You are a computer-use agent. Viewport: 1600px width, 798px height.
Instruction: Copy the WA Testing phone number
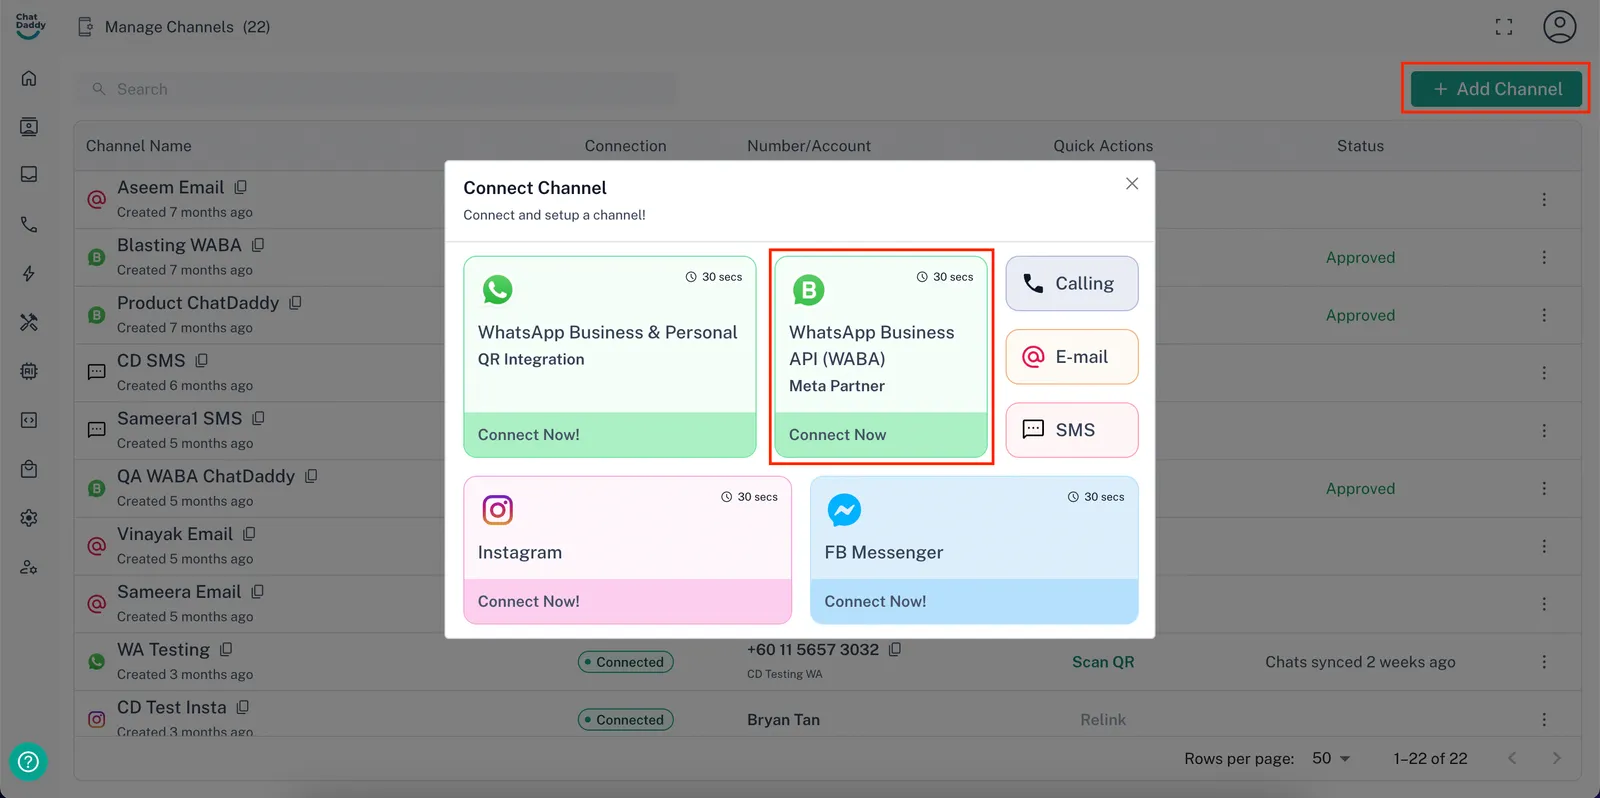(x=895, y=649)
